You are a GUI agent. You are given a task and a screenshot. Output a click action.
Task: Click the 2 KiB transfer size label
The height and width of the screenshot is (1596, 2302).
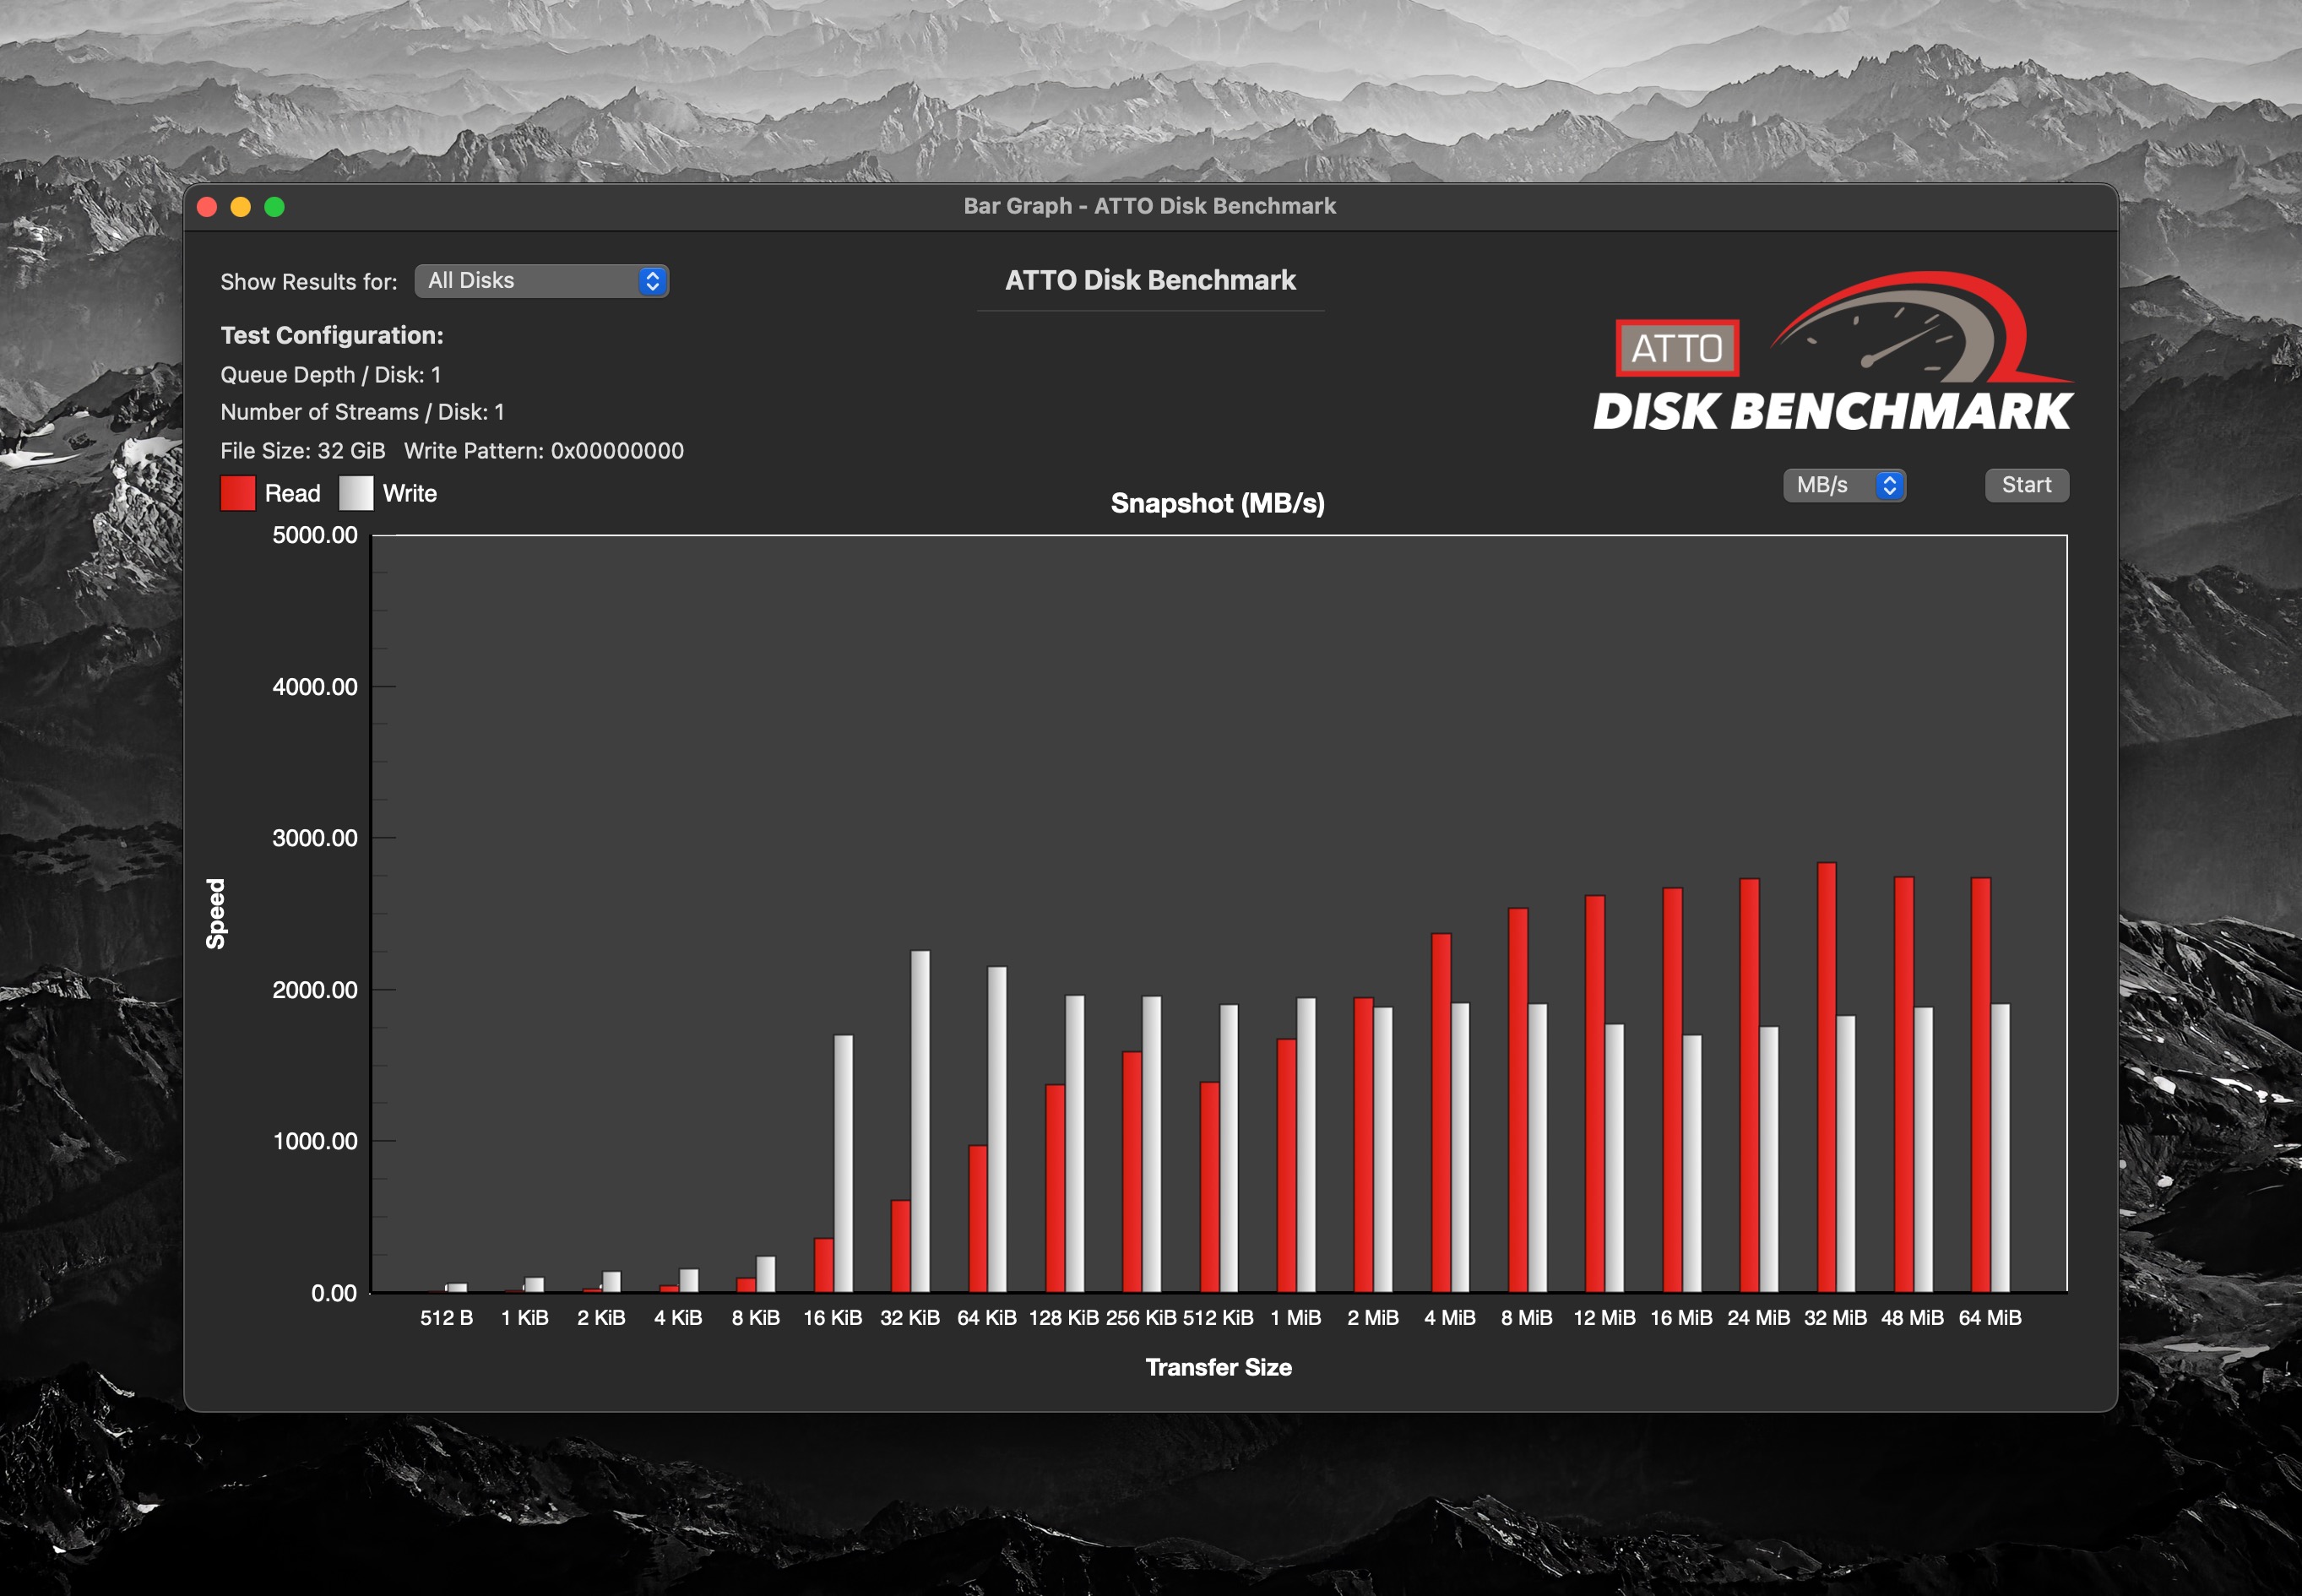601,1318
